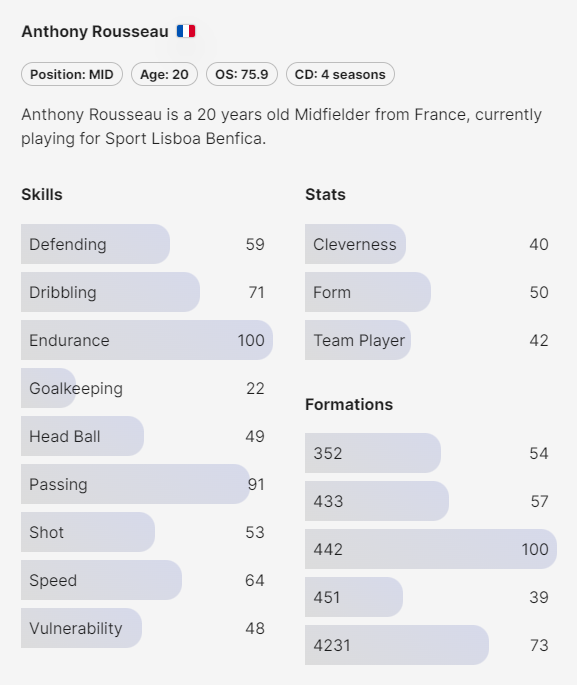
Task: Click the French flag icon
Action: (186, 31)
